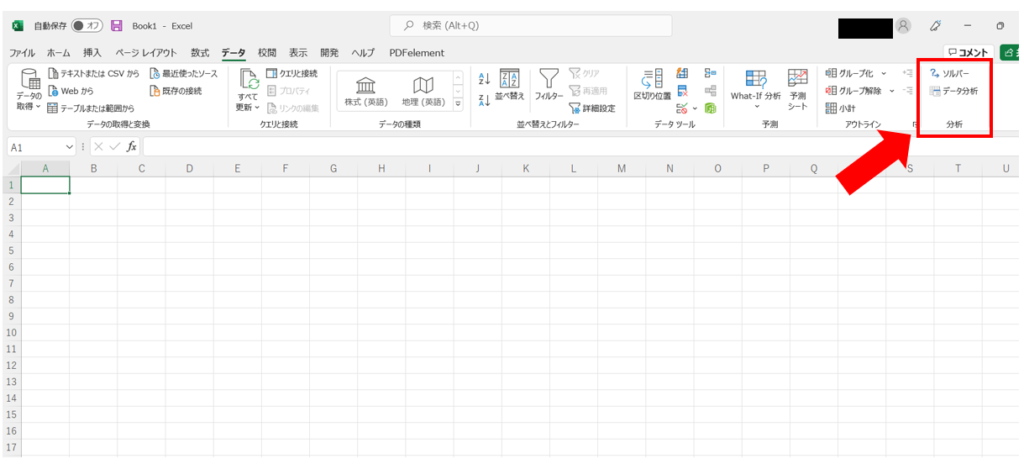
Task: Select the 地理 (Geography) data type
Action: tap(423, 90)
